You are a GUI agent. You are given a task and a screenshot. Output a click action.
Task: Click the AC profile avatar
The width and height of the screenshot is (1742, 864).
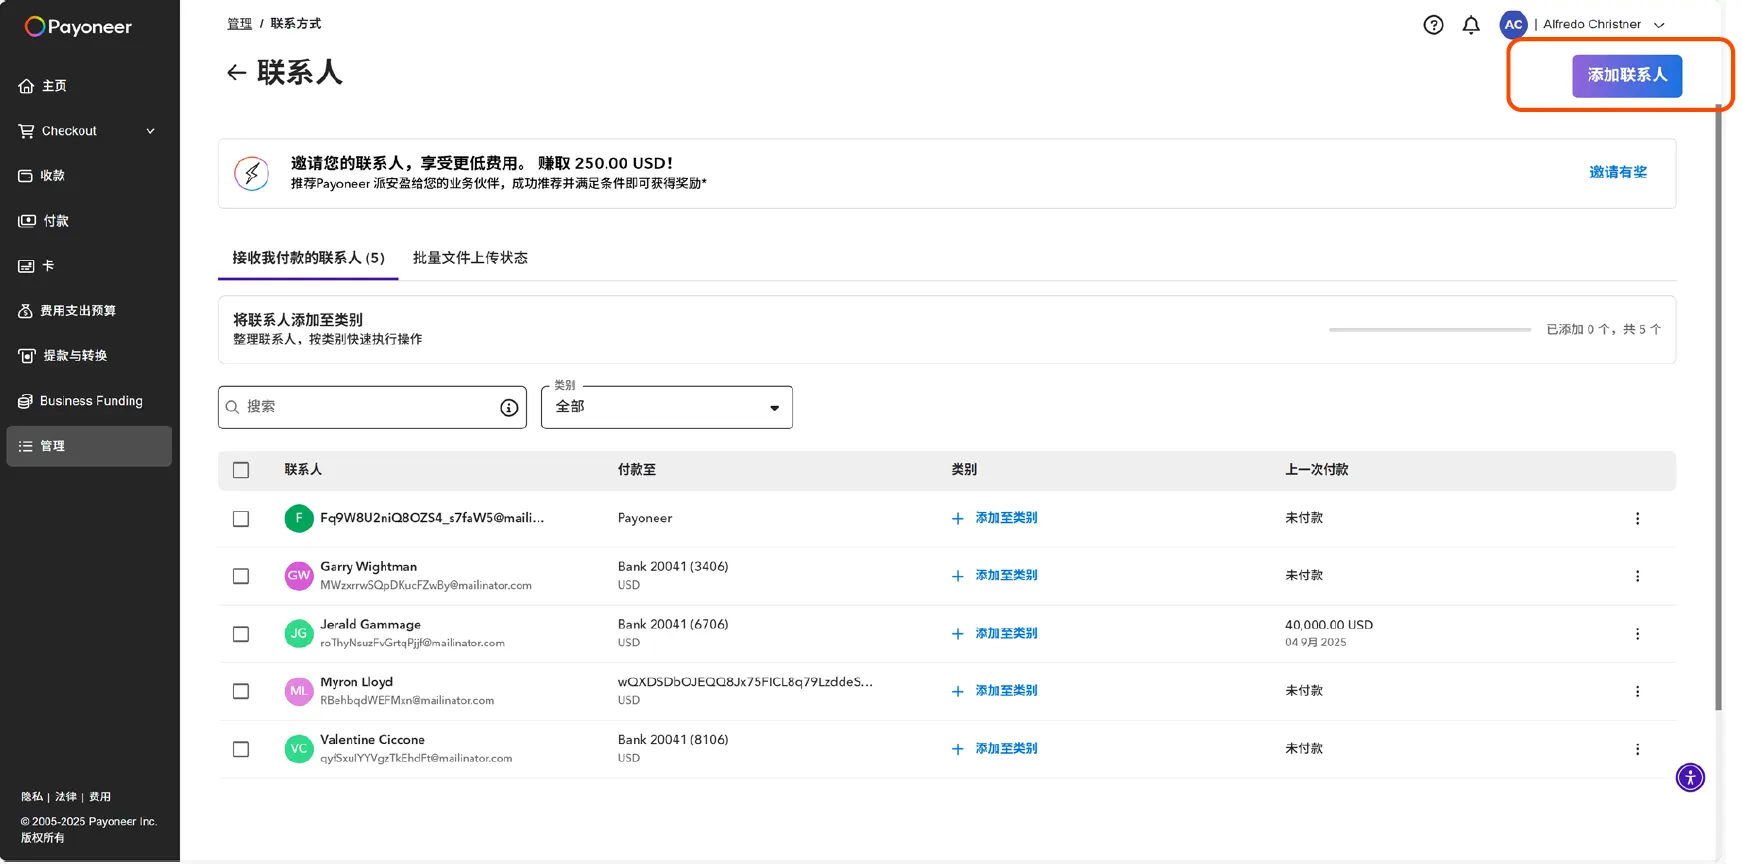click(x=1513, y=25)
